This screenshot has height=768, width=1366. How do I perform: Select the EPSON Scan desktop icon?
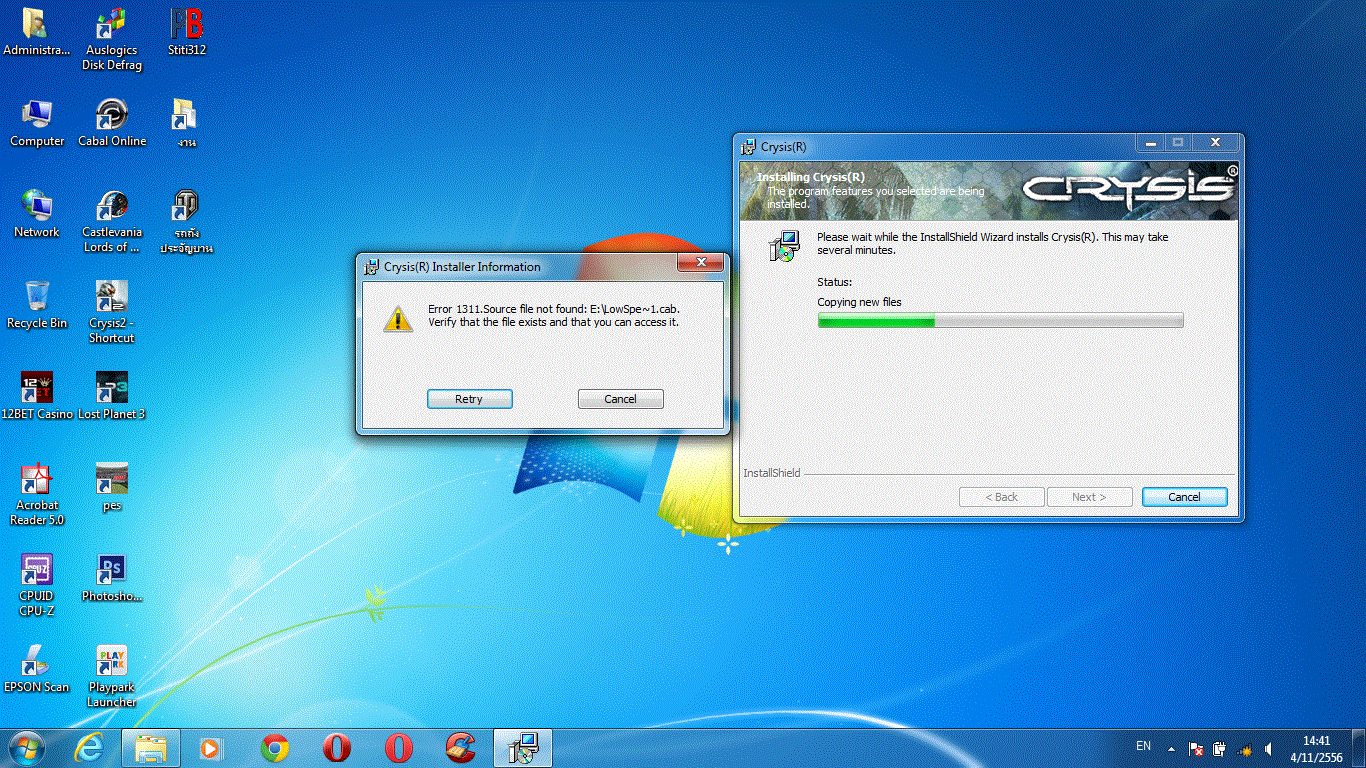point(37,666)
